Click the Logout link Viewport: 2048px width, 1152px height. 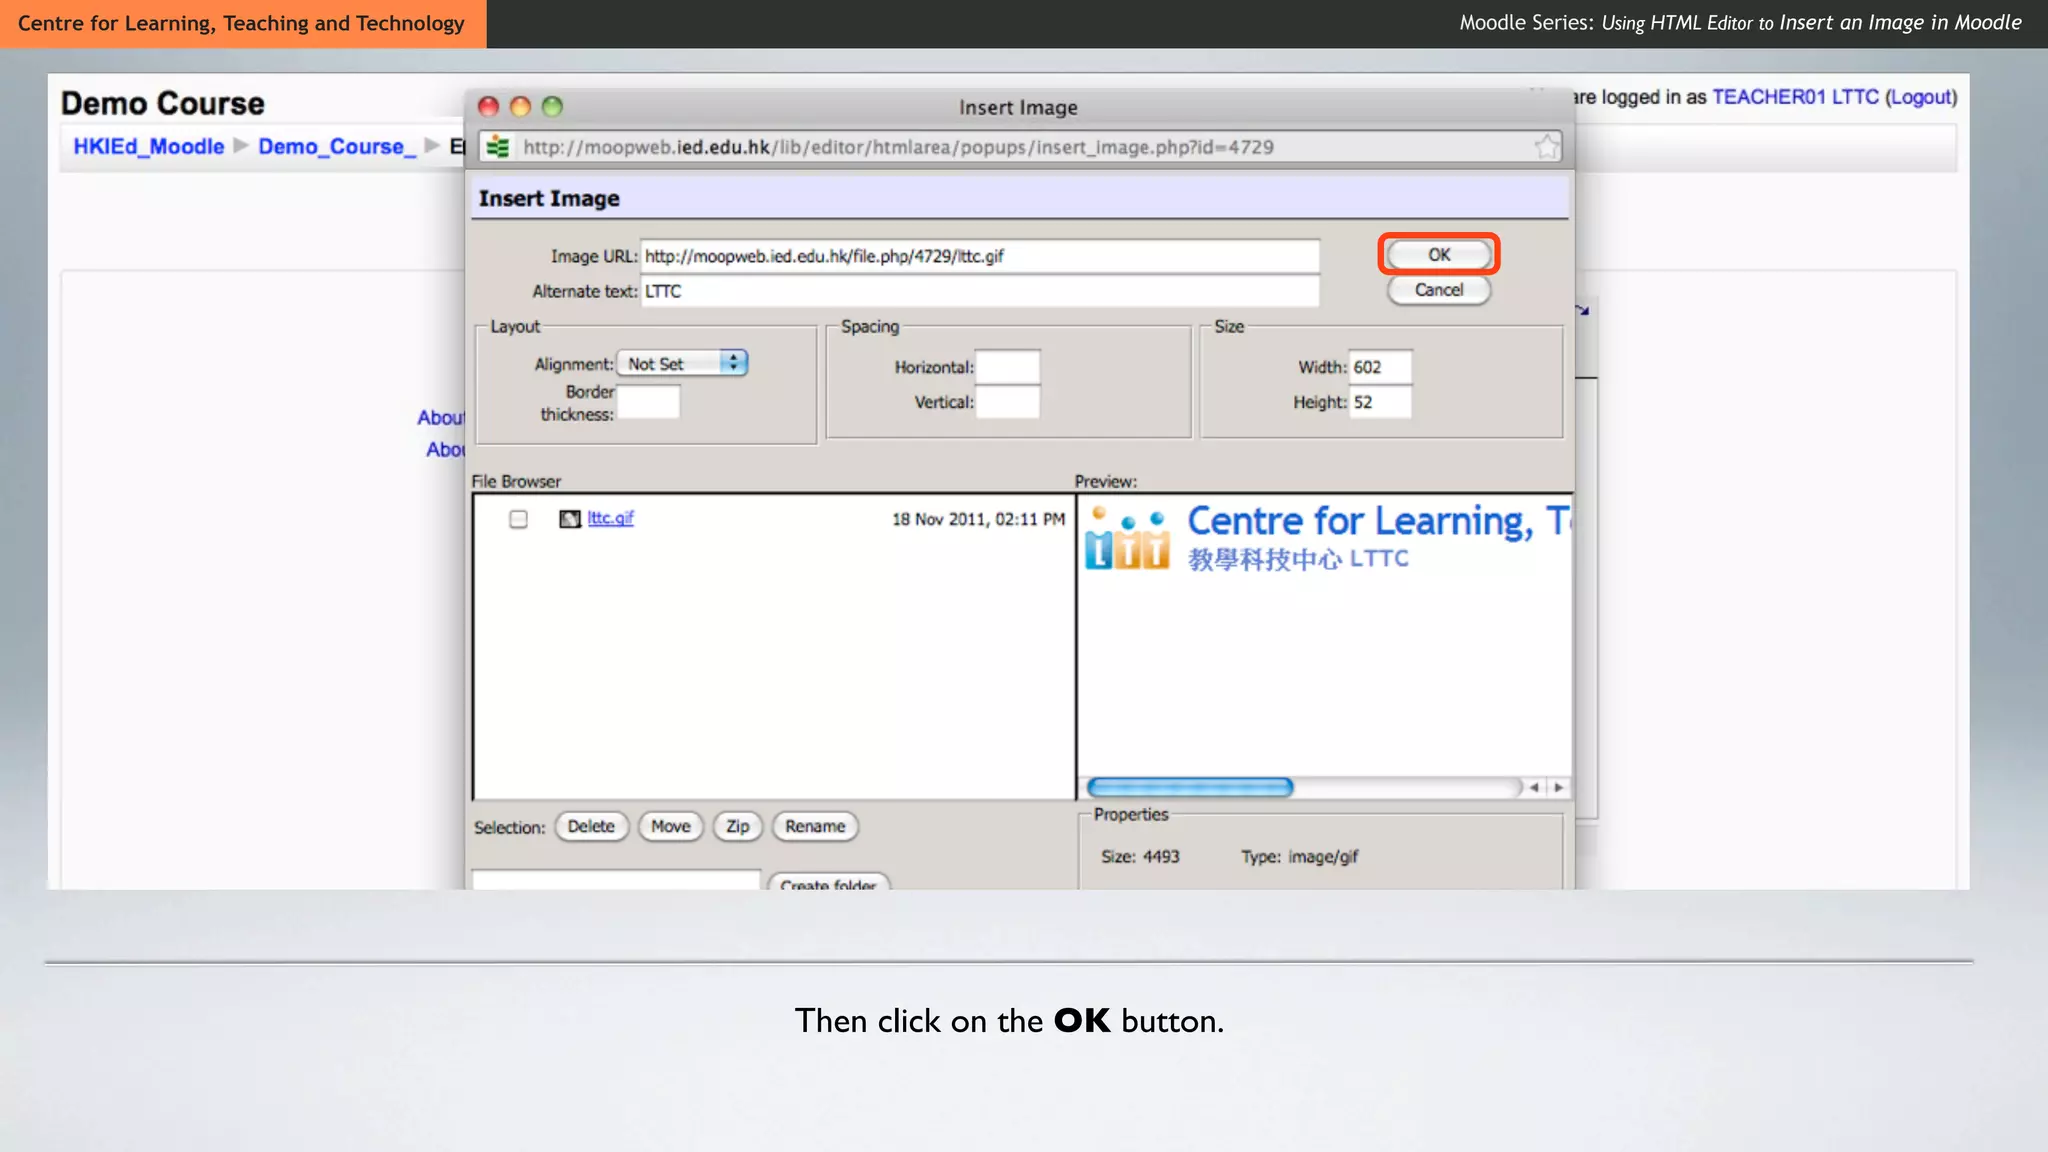1921,97
